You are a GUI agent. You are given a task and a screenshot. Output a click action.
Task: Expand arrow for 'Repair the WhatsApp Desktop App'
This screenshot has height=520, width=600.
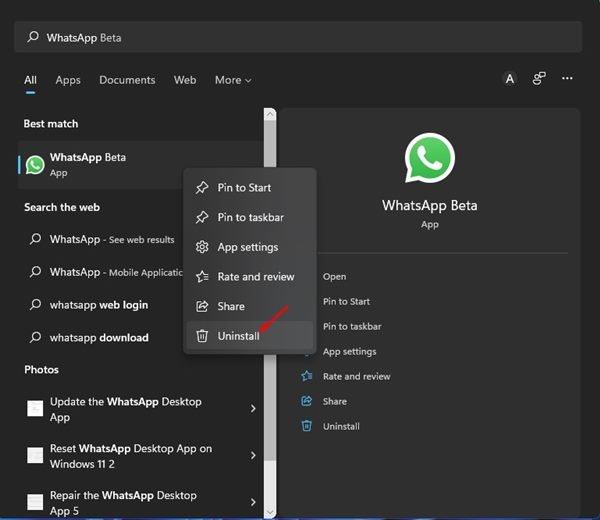pos(253,502)
